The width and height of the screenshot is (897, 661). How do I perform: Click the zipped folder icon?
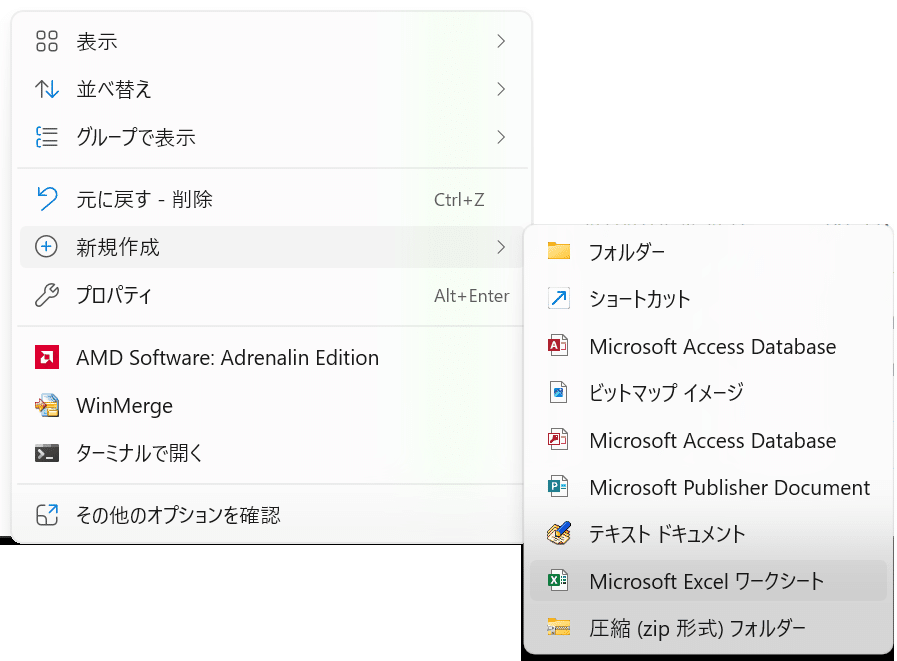[x=558, y=627]
